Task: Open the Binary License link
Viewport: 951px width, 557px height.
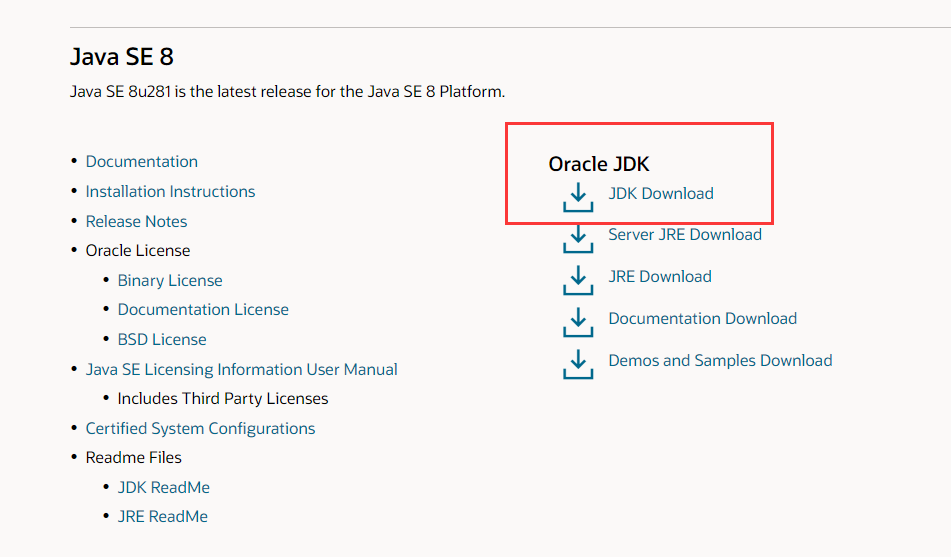Action: point(170,280)
